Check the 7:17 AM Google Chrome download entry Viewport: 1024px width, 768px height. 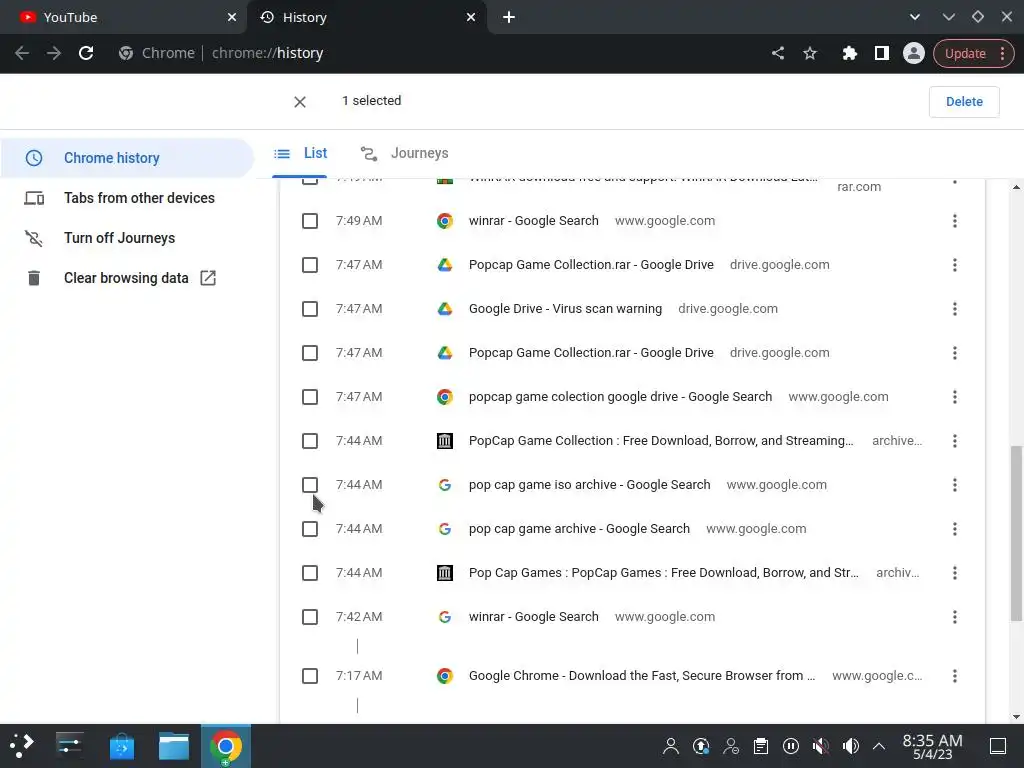tap(310, 676)
